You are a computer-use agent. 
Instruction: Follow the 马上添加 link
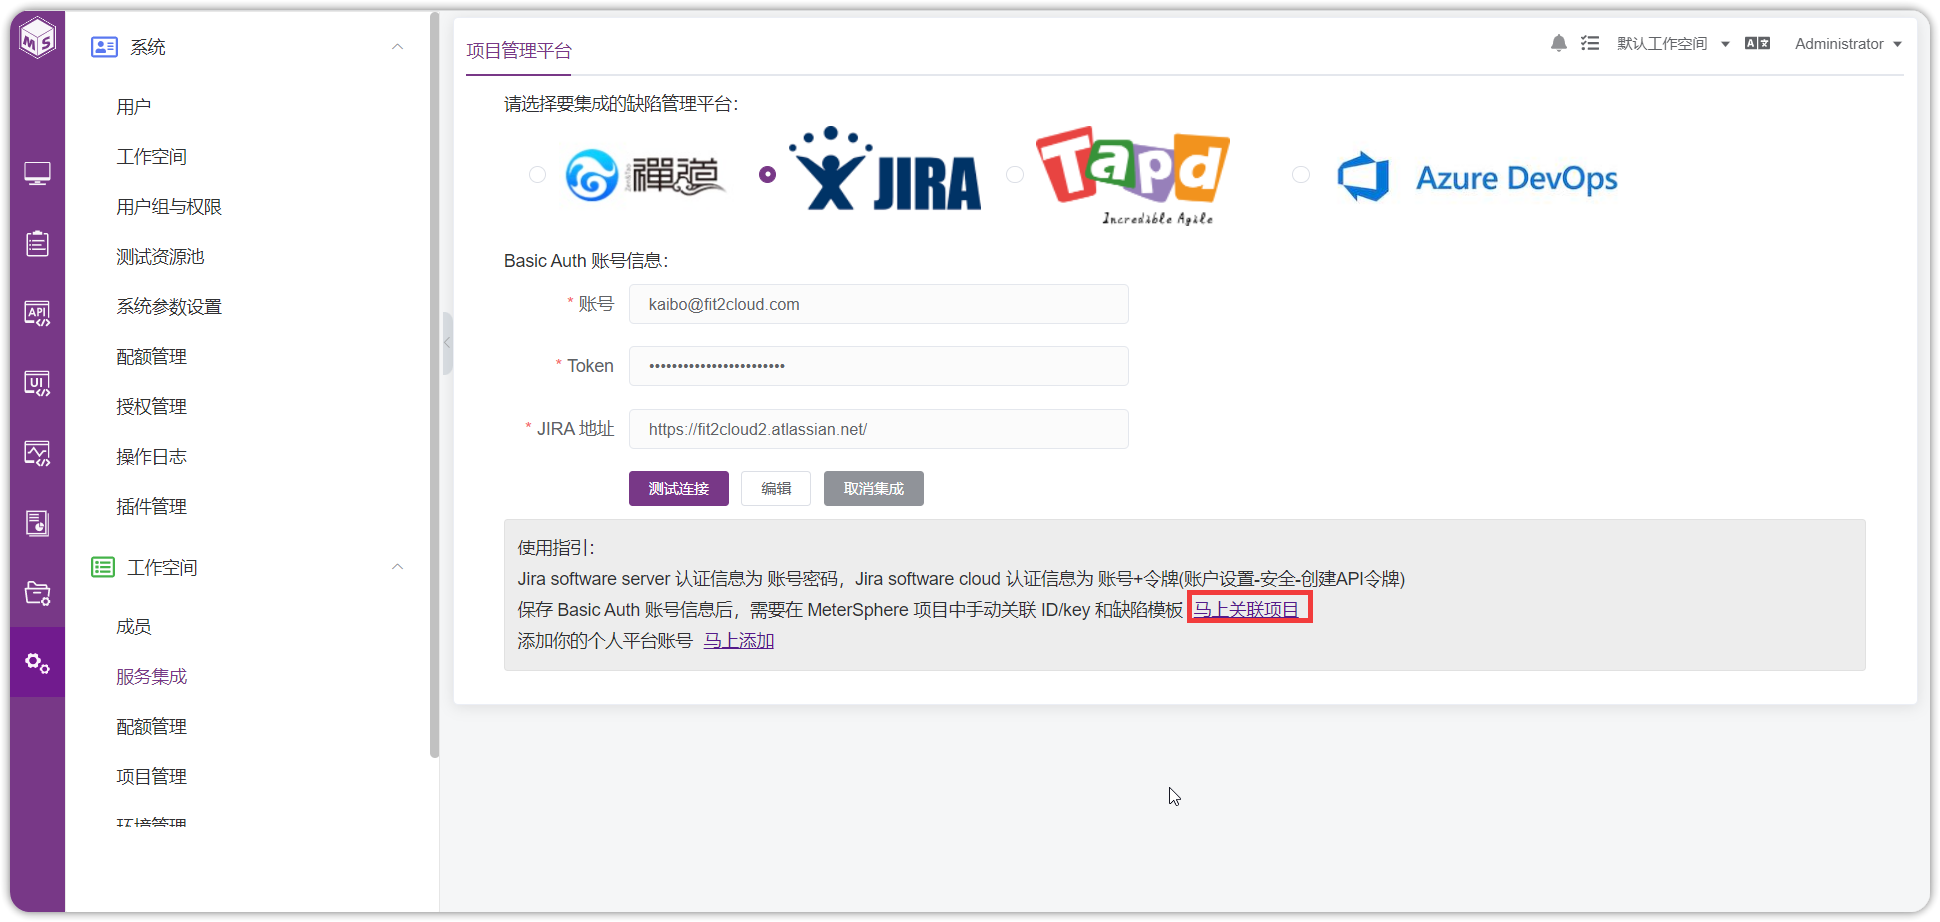coord(739,640)
